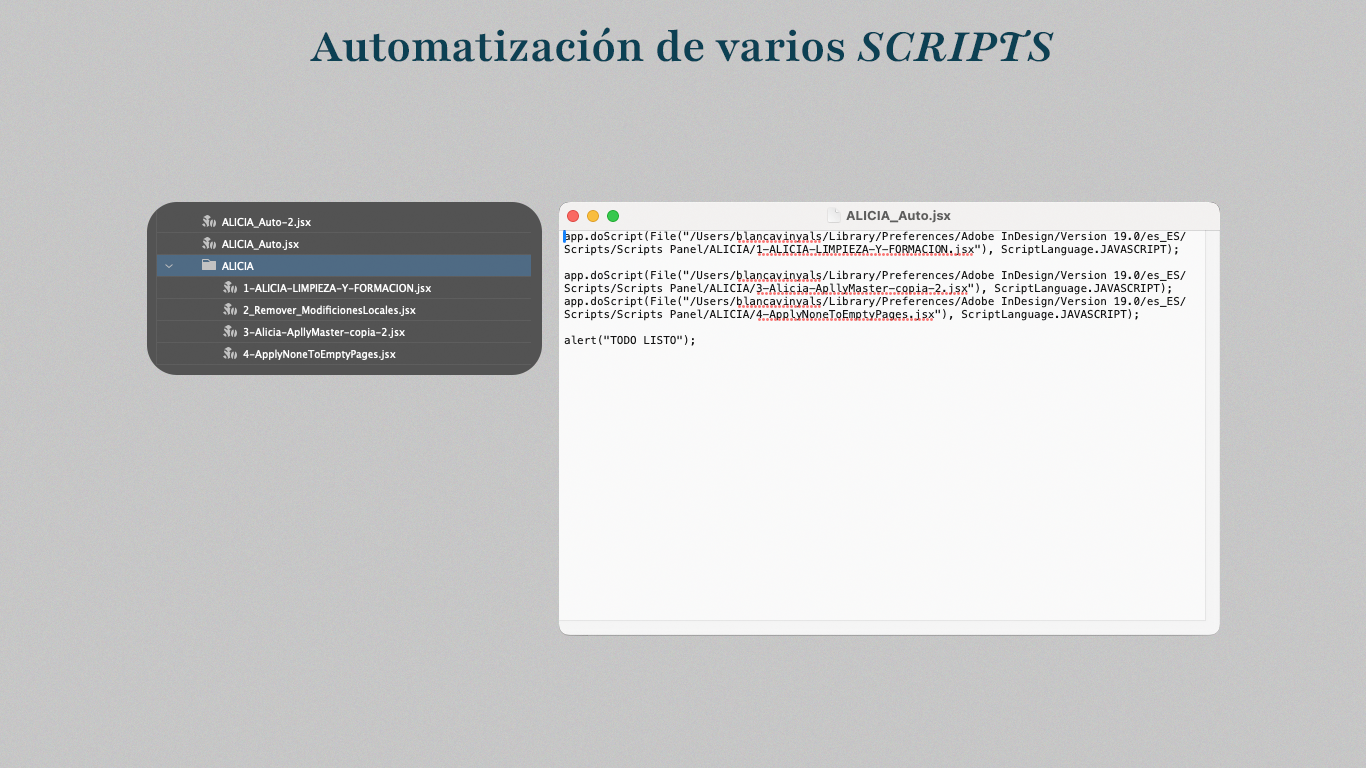Click the icon of 3-Alicia-ApllyMaster-copia-2.jsx

click(x=229, y=332)
